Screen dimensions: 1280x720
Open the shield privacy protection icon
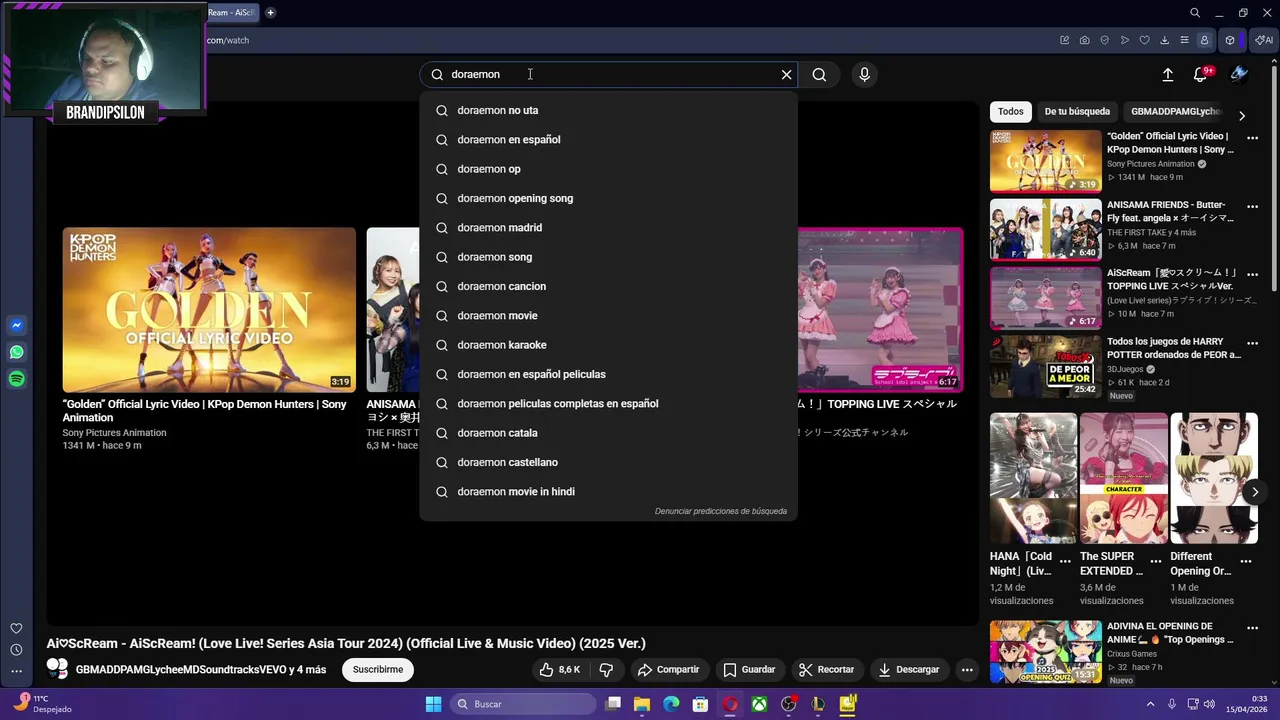[1105, 40]
